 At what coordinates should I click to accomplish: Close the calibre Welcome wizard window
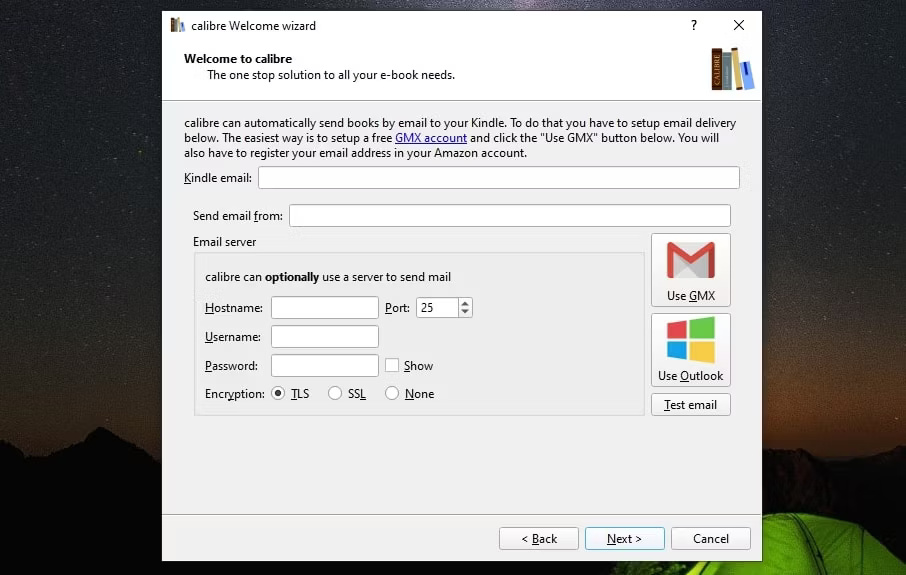pos(738,25)
